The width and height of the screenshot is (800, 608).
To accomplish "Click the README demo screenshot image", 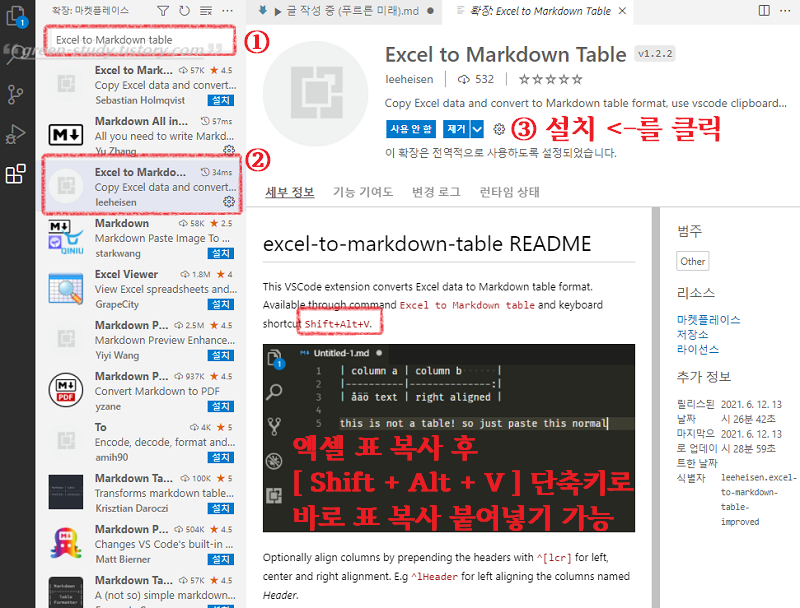I will point(449,438).
